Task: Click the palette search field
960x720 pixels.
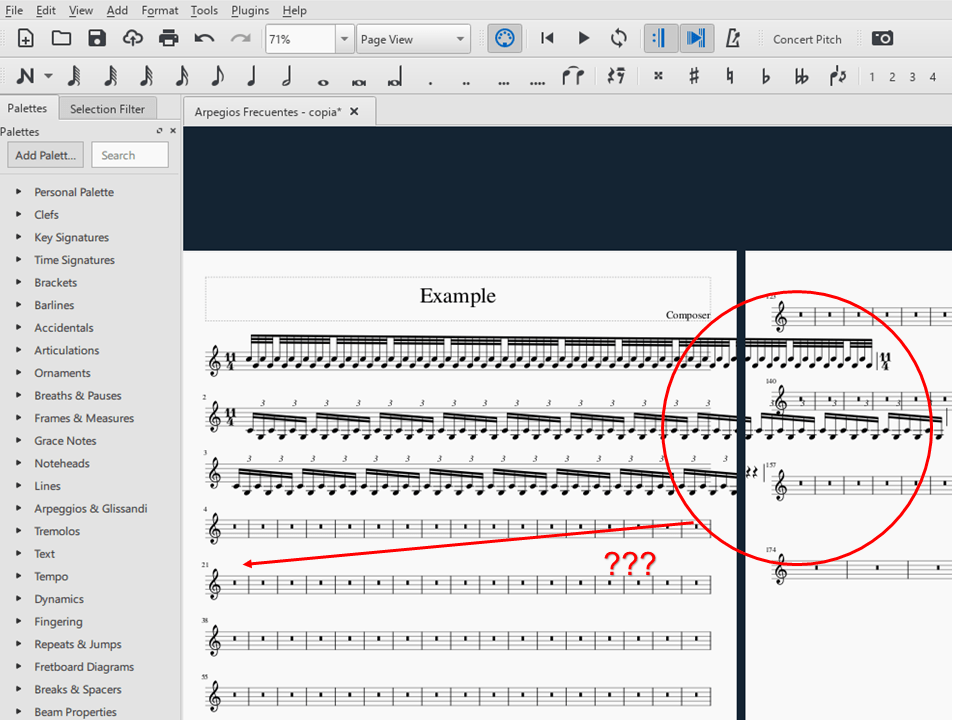Action: pos(129,155)
